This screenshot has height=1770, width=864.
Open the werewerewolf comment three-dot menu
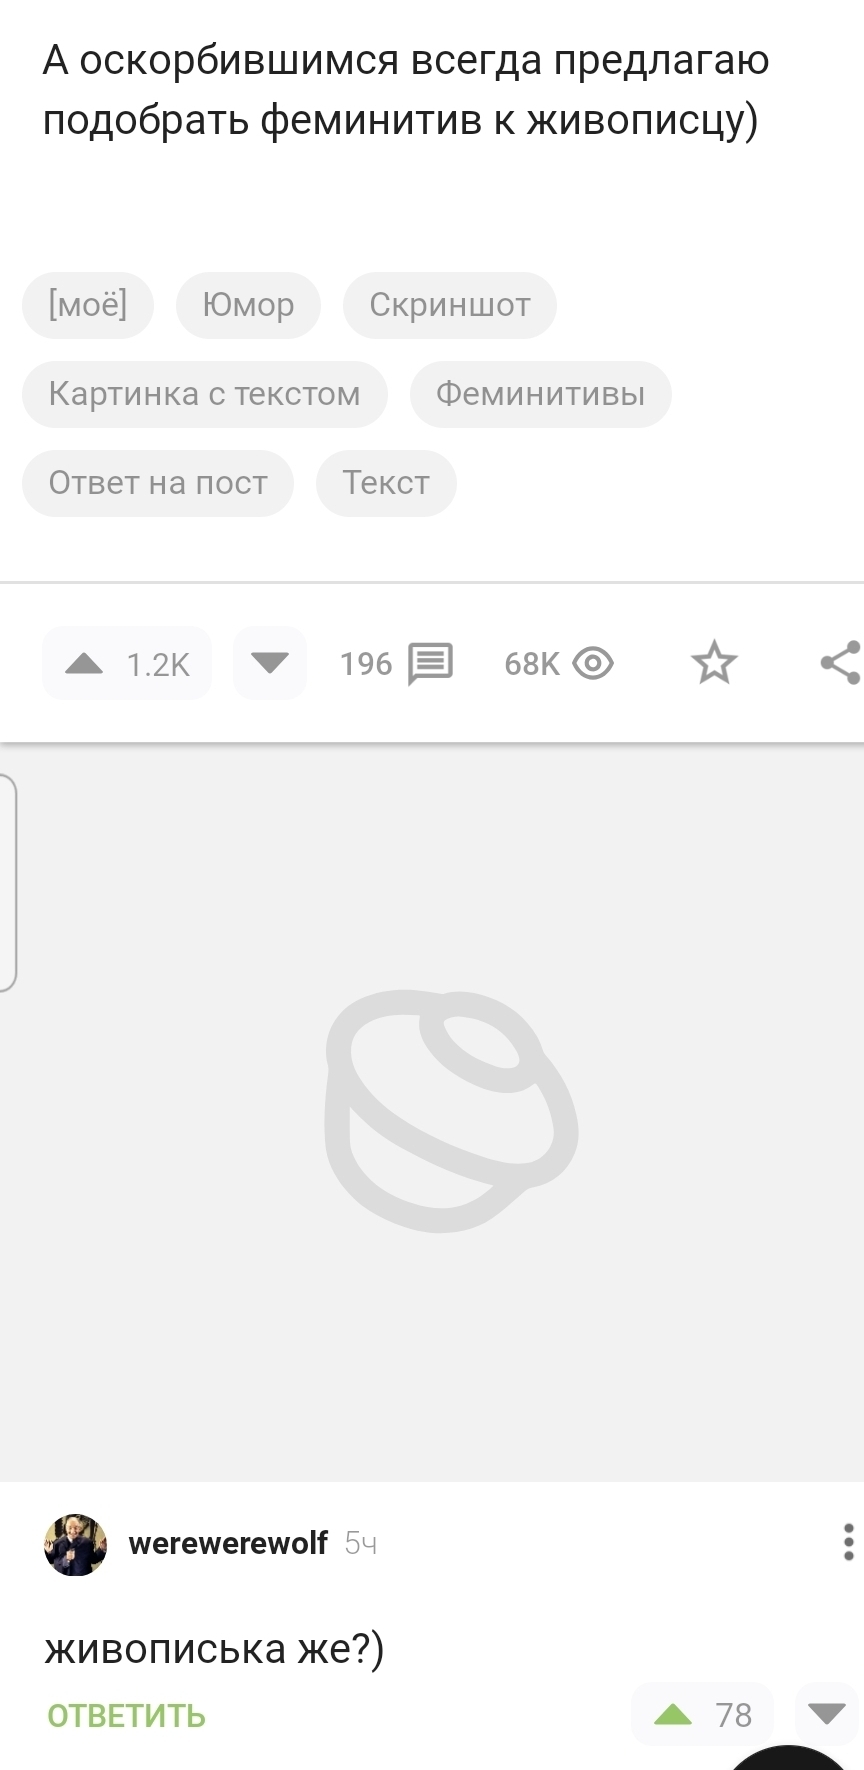click(x=848, y=1543)
